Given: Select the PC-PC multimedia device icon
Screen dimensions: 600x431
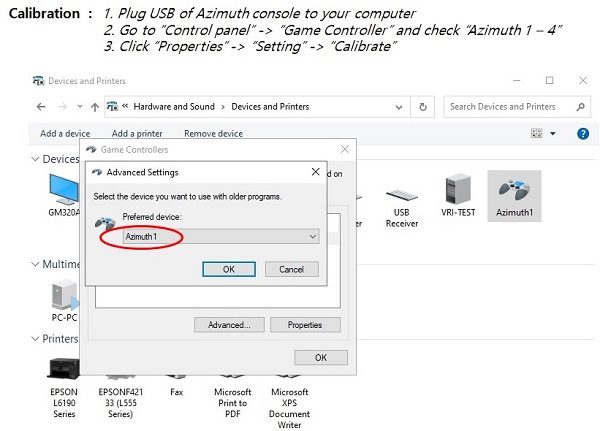Looking at the screenshot, I should pos(63,296).
